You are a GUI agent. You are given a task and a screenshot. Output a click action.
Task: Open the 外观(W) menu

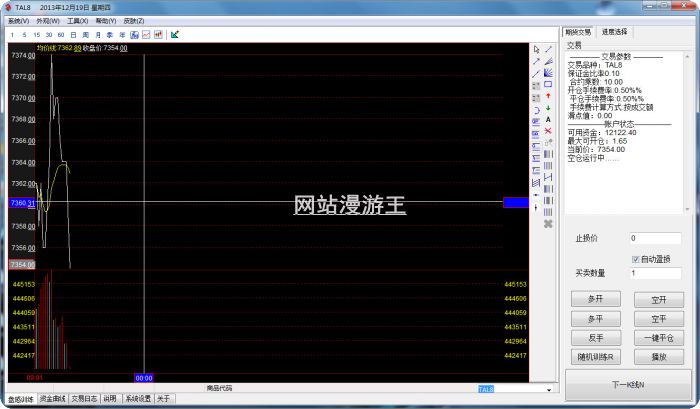click(48, 21)
